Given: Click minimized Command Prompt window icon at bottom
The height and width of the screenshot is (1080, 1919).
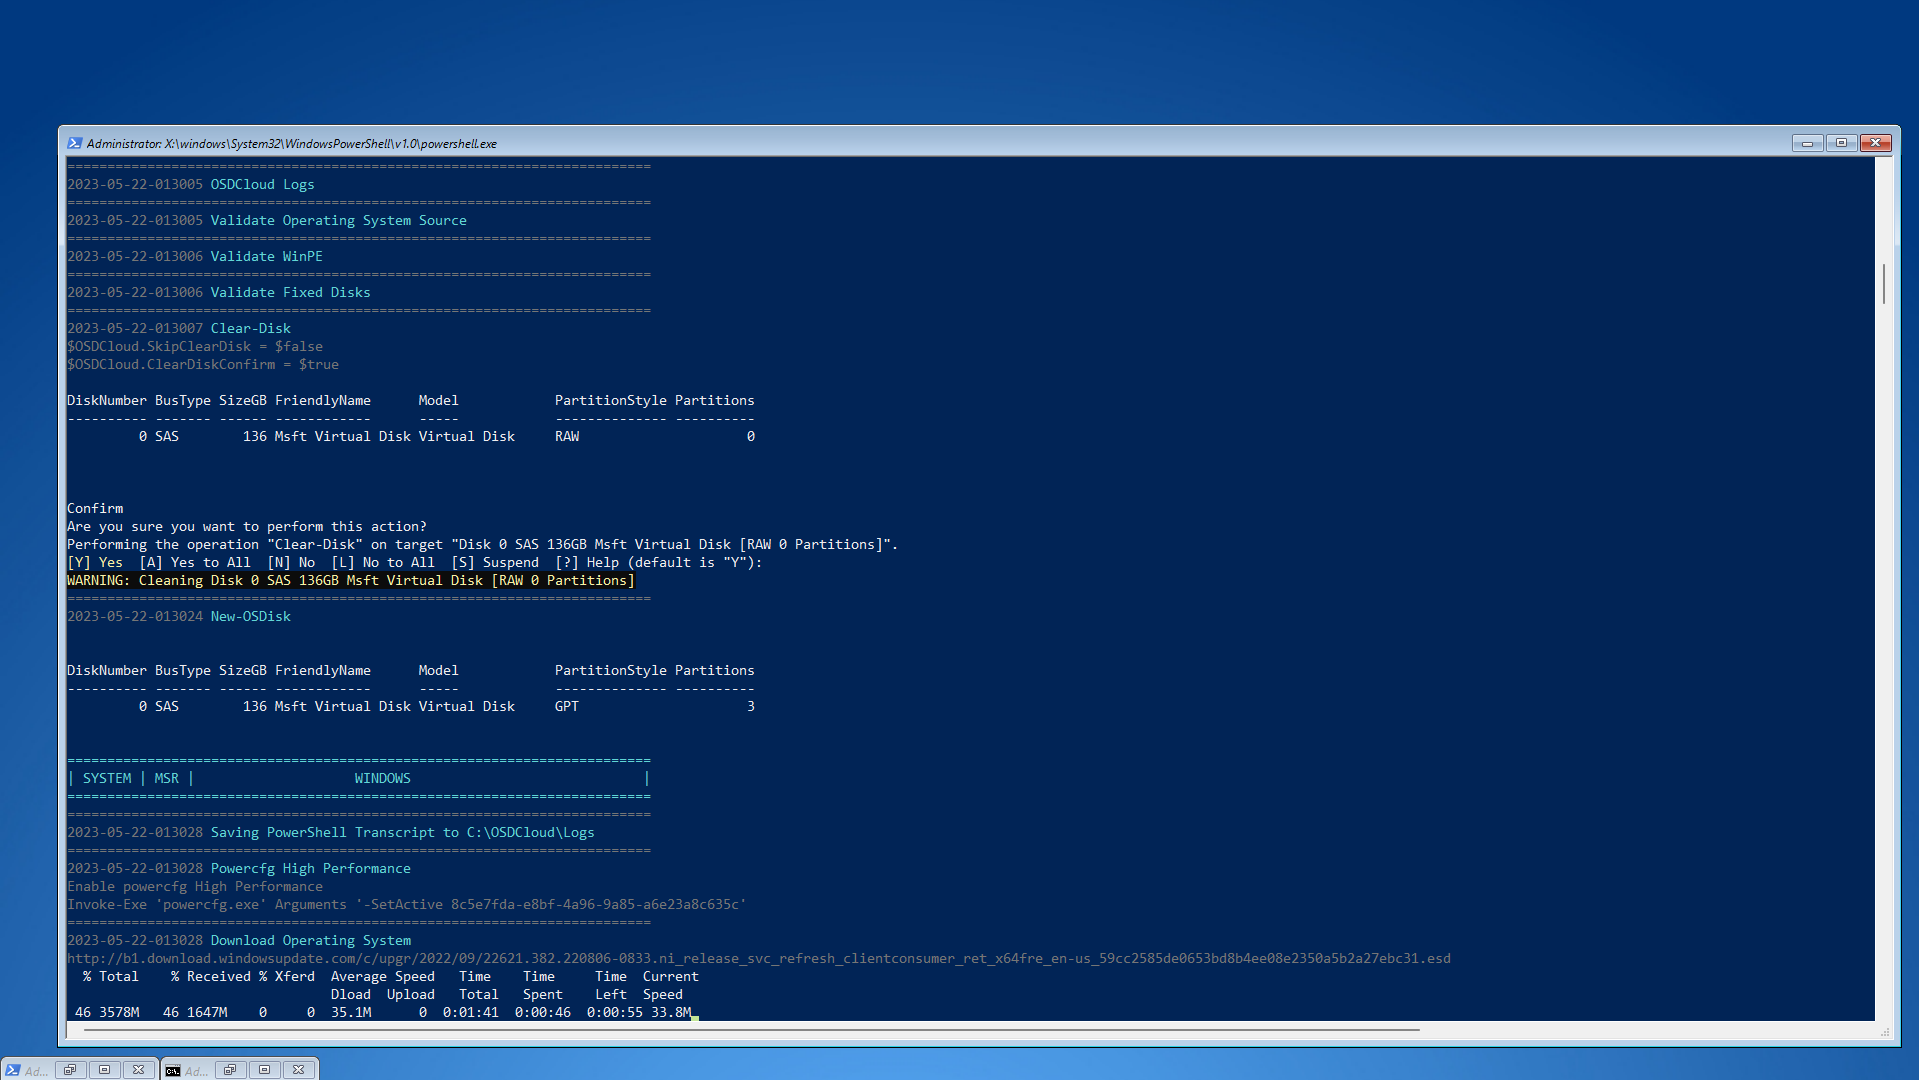Looking at the screenshot, I should tap(173, 1070).
